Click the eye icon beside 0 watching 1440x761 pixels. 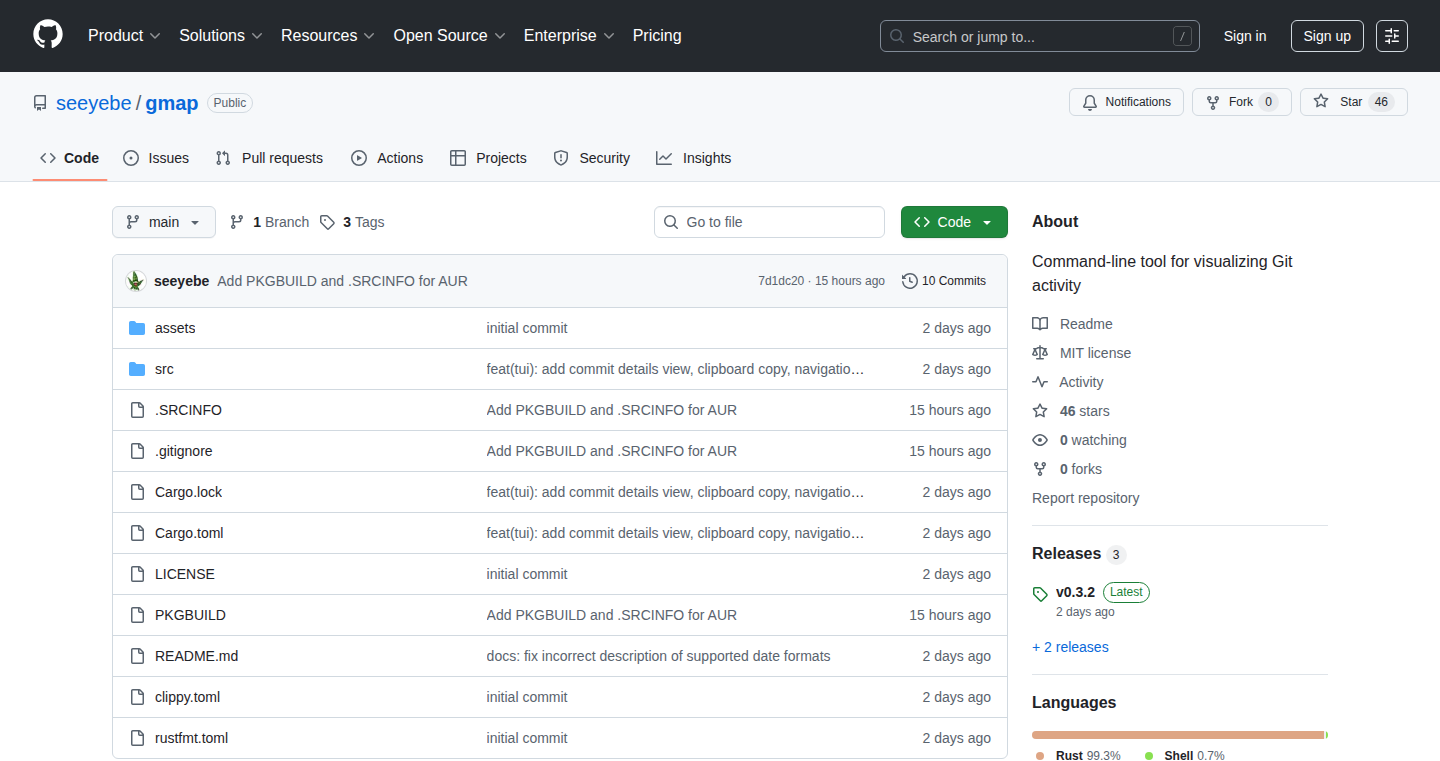point(1040,440)
